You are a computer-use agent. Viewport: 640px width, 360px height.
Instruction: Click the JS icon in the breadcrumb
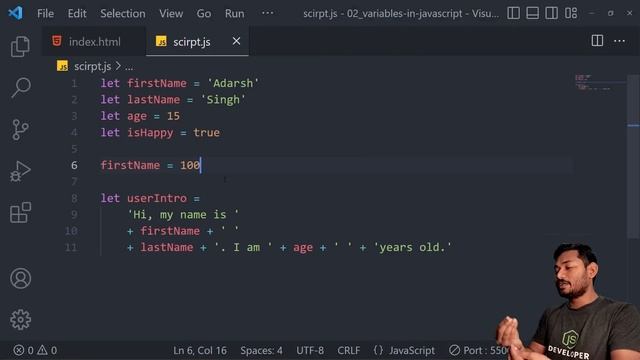click(62, 66)
